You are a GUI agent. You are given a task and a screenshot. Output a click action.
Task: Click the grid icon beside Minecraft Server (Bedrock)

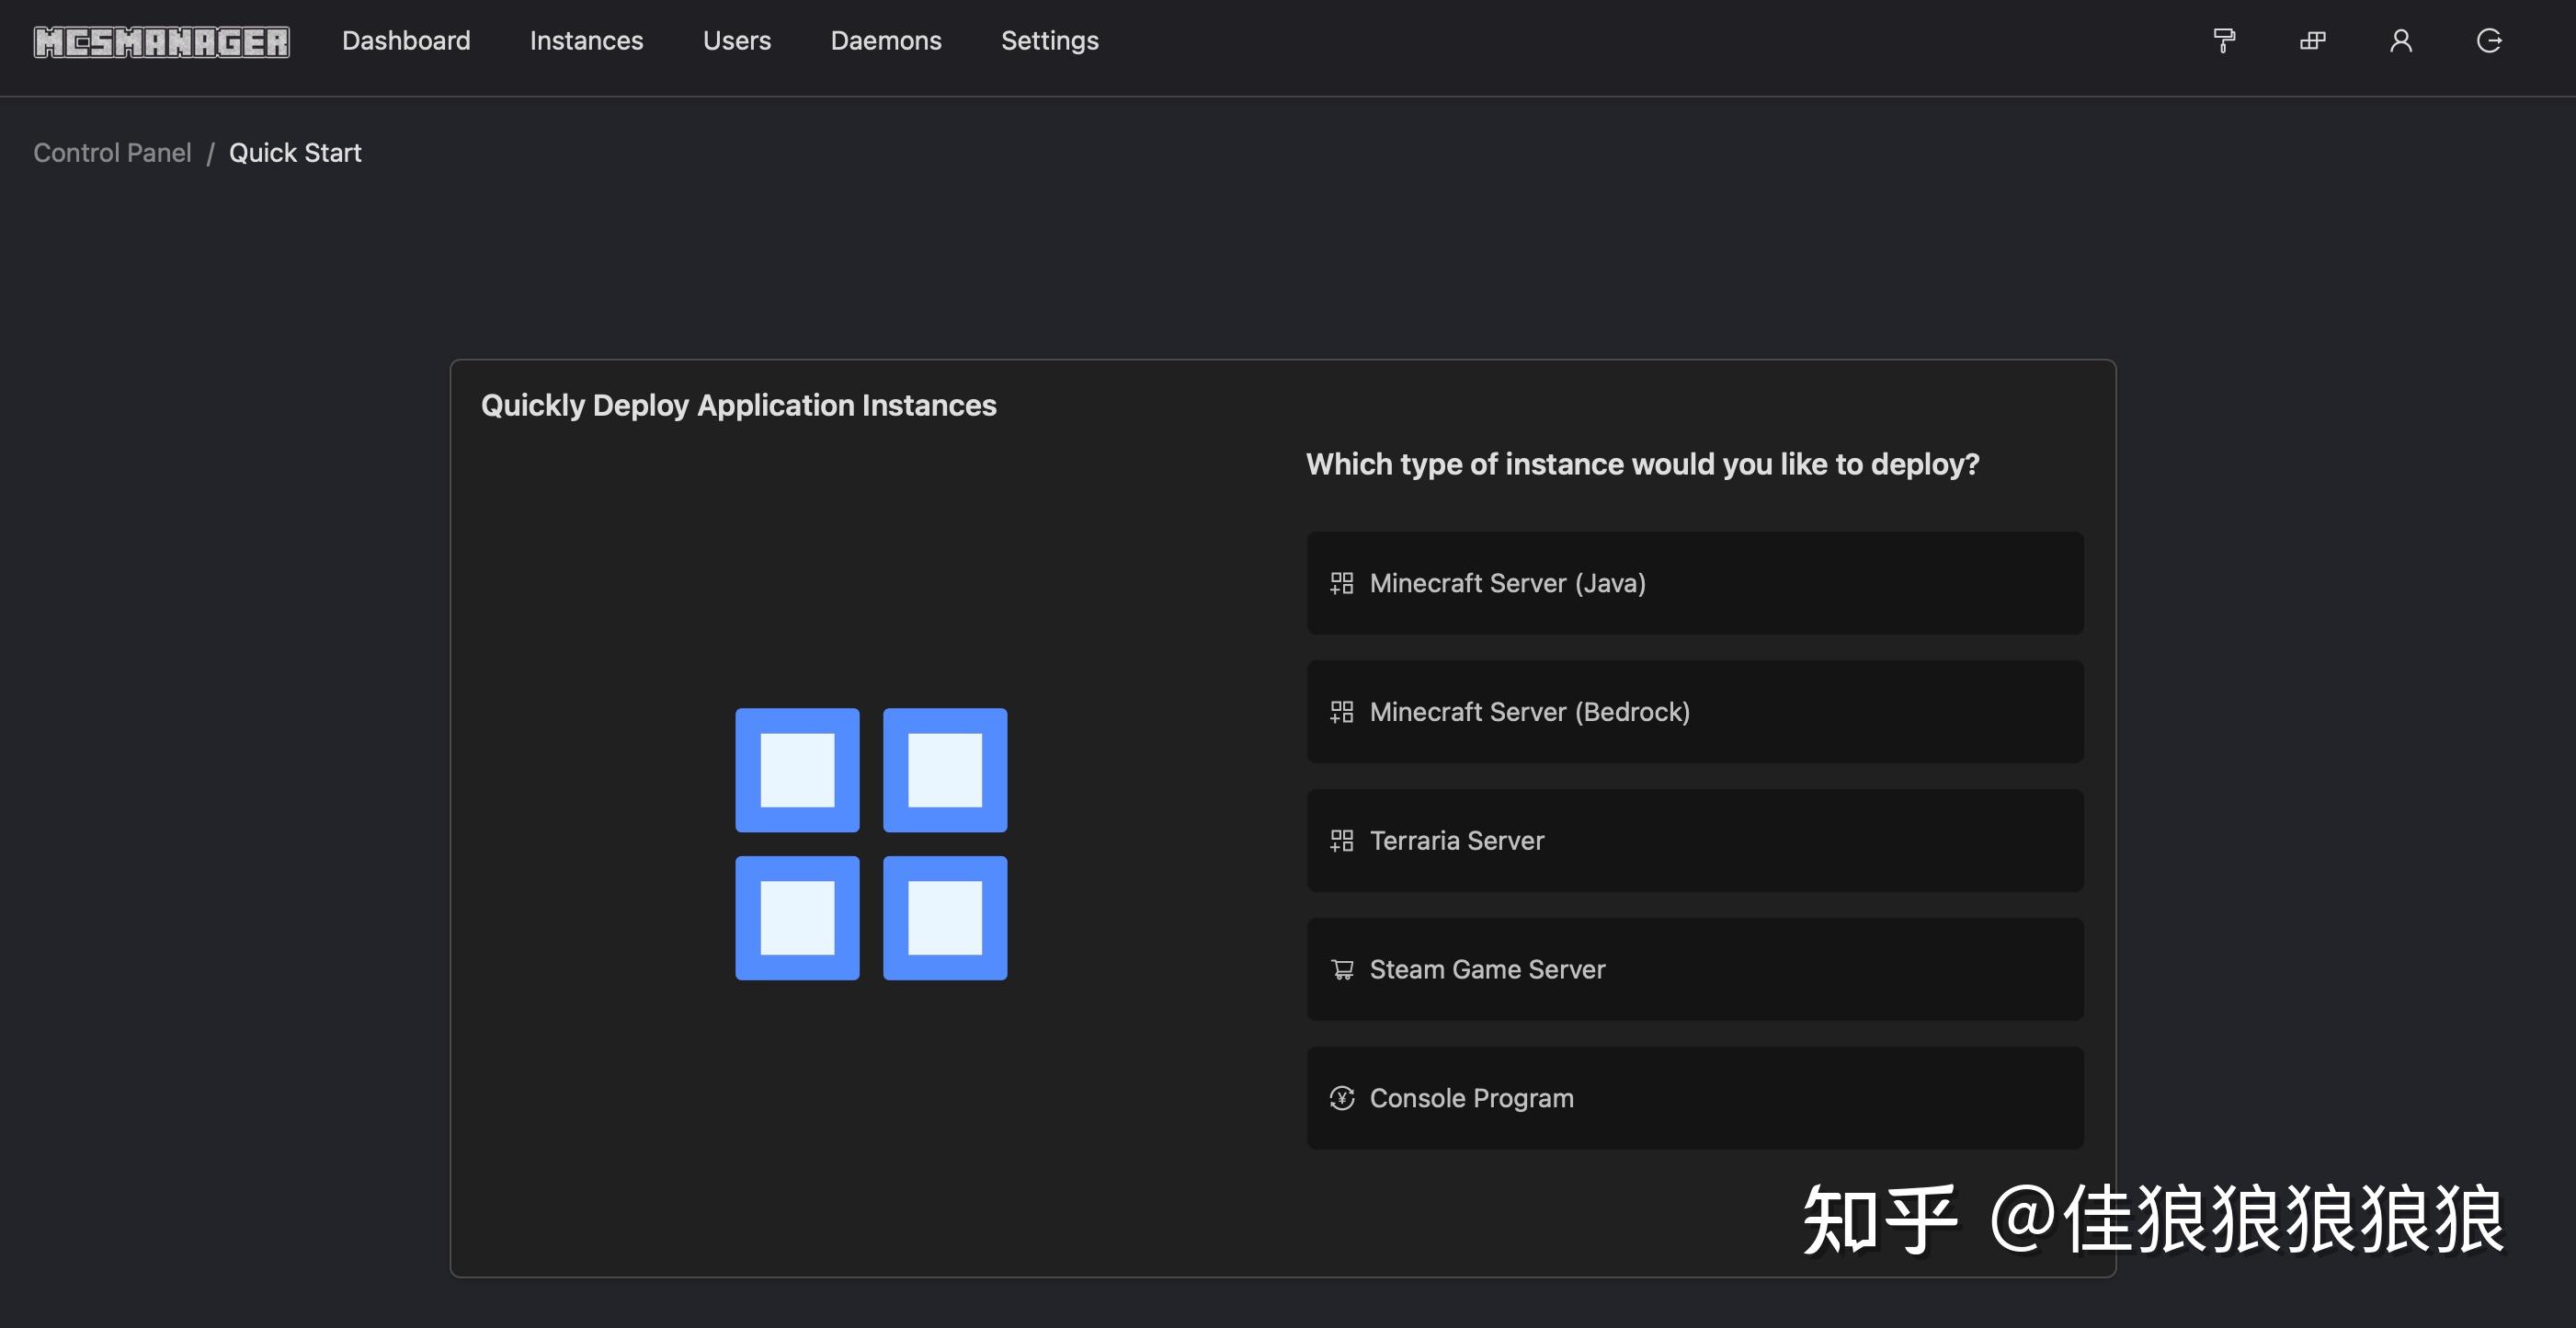coord(1340,711)
